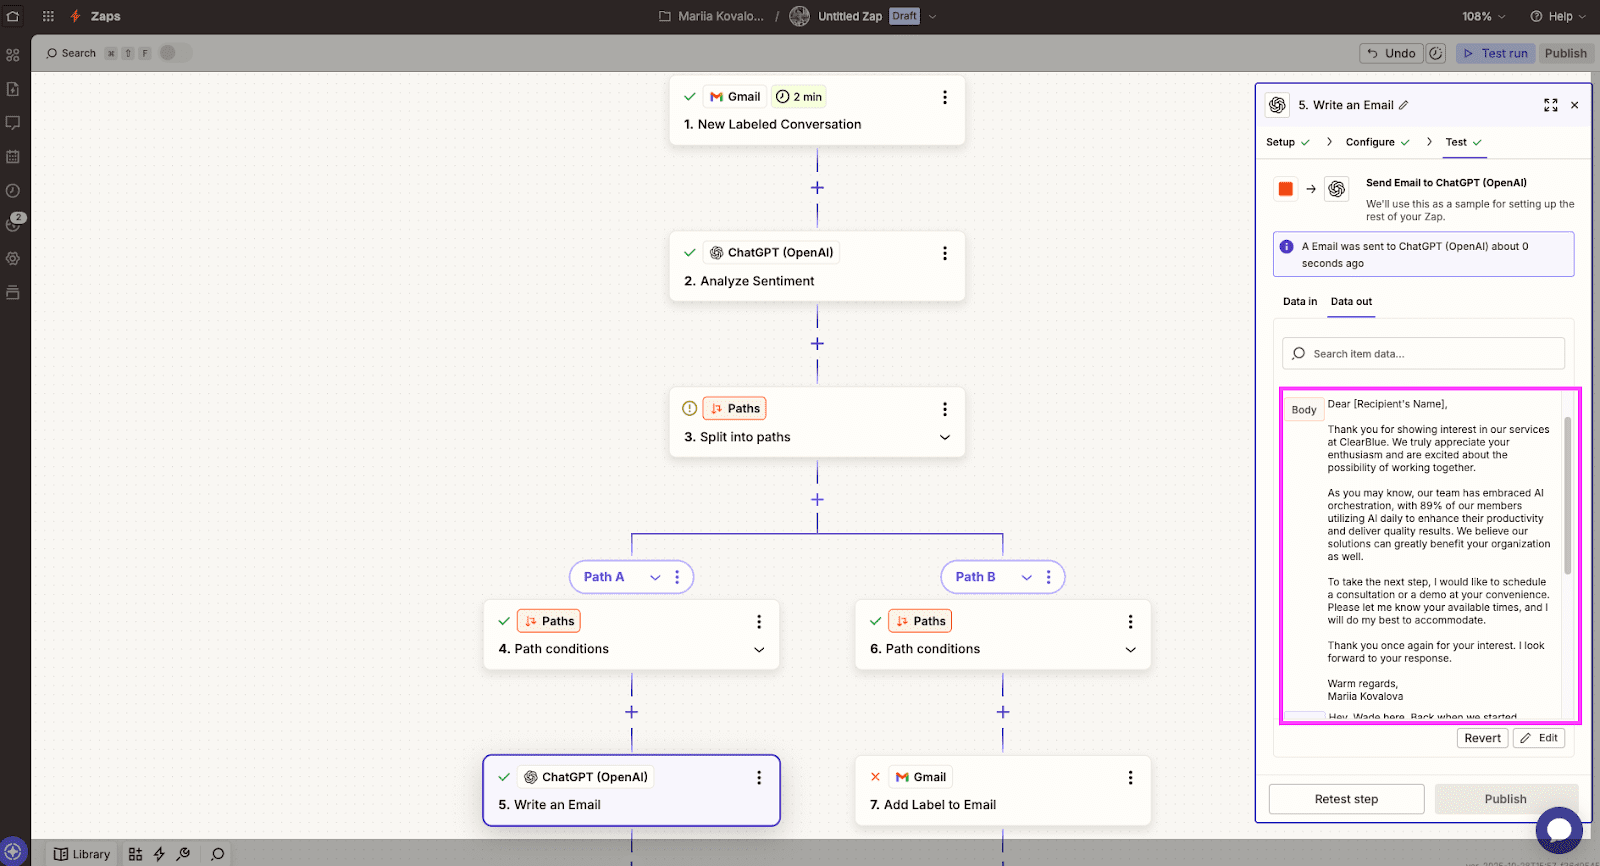Toggle the switch next to Search
This screenshot has width=1600, height=866.
[174, 53]
